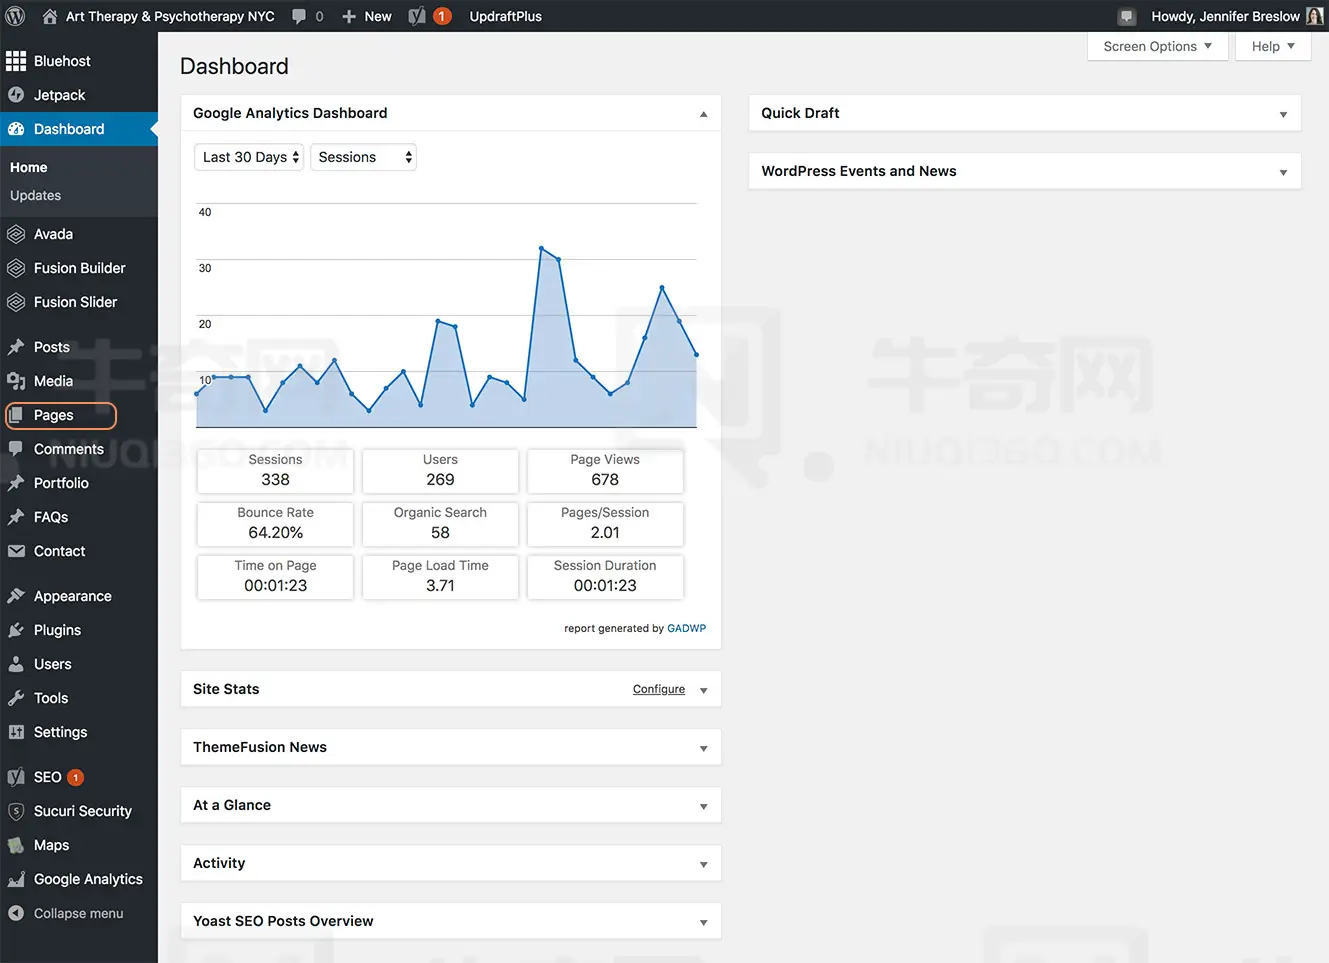Click the Users person icon

[x=16, y=664]
